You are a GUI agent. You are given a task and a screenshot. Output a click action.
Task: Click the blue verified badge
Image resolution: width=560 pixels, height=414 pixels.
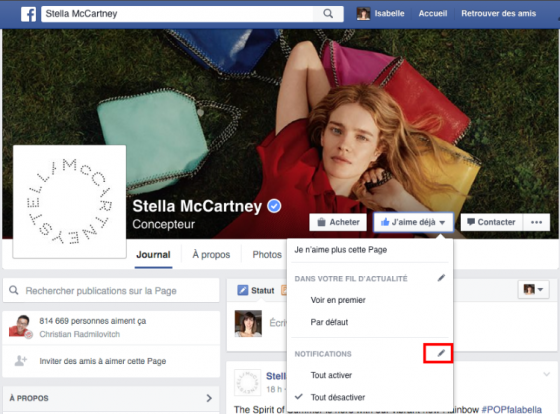pyautogui.click(x=274, y=206)
